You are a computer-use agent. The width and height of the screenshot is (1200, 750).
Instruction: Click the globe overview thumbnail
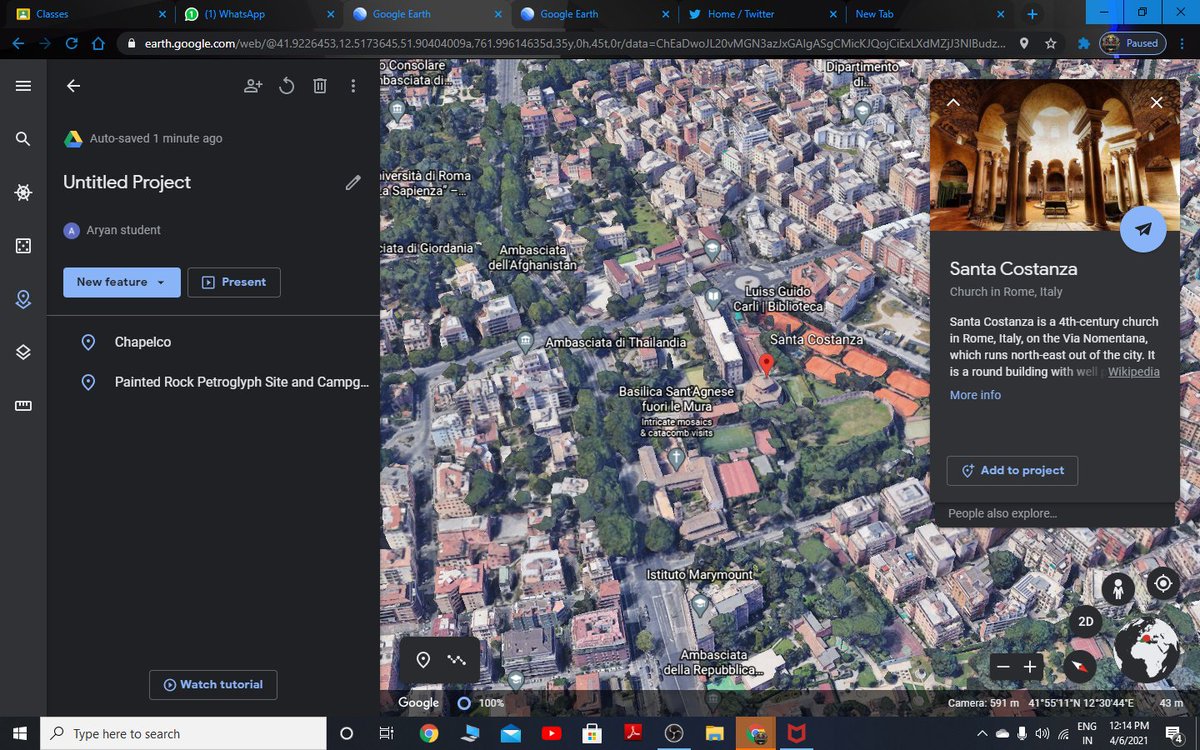tap(1149, 650)
